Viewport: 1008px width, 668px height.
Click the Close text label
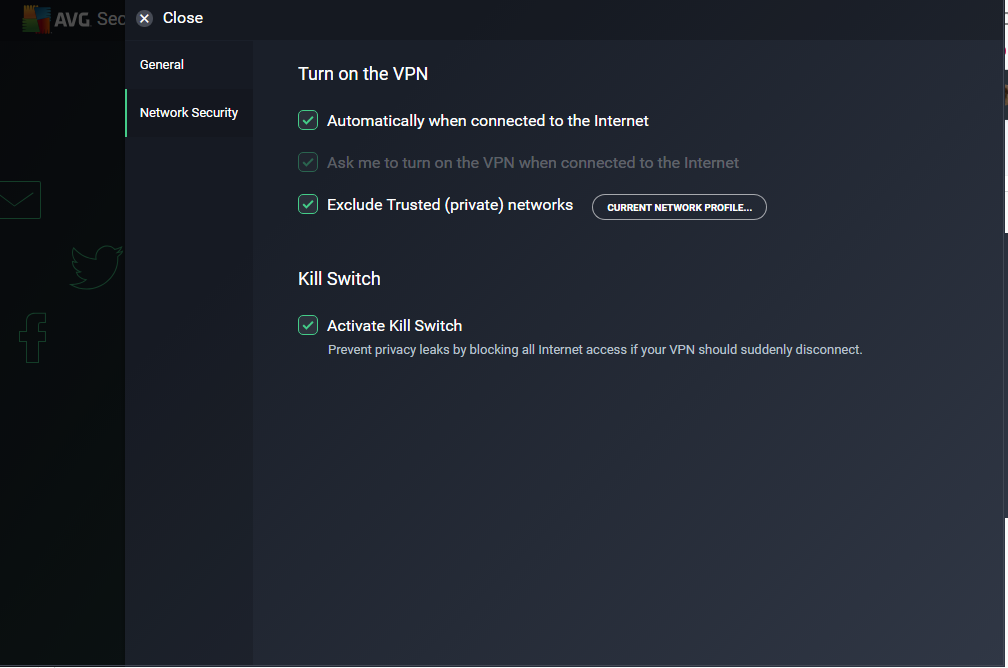(183, 18)
